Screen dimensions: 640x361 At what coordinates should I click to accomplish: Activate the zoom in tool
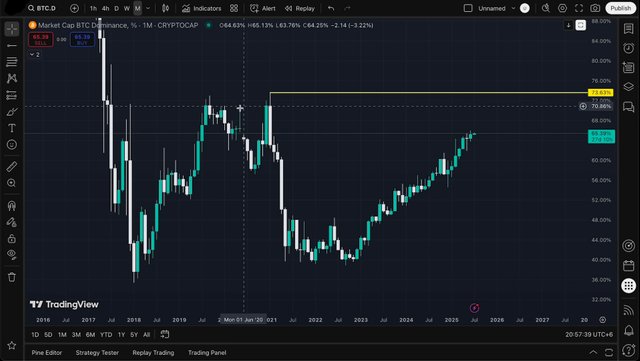12,183
